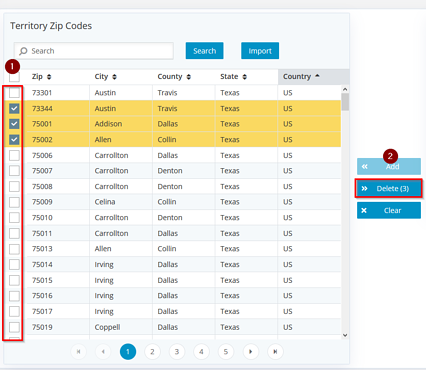Check the box for zip 75008
The image size is (426, 370).
tap(14, 186)
